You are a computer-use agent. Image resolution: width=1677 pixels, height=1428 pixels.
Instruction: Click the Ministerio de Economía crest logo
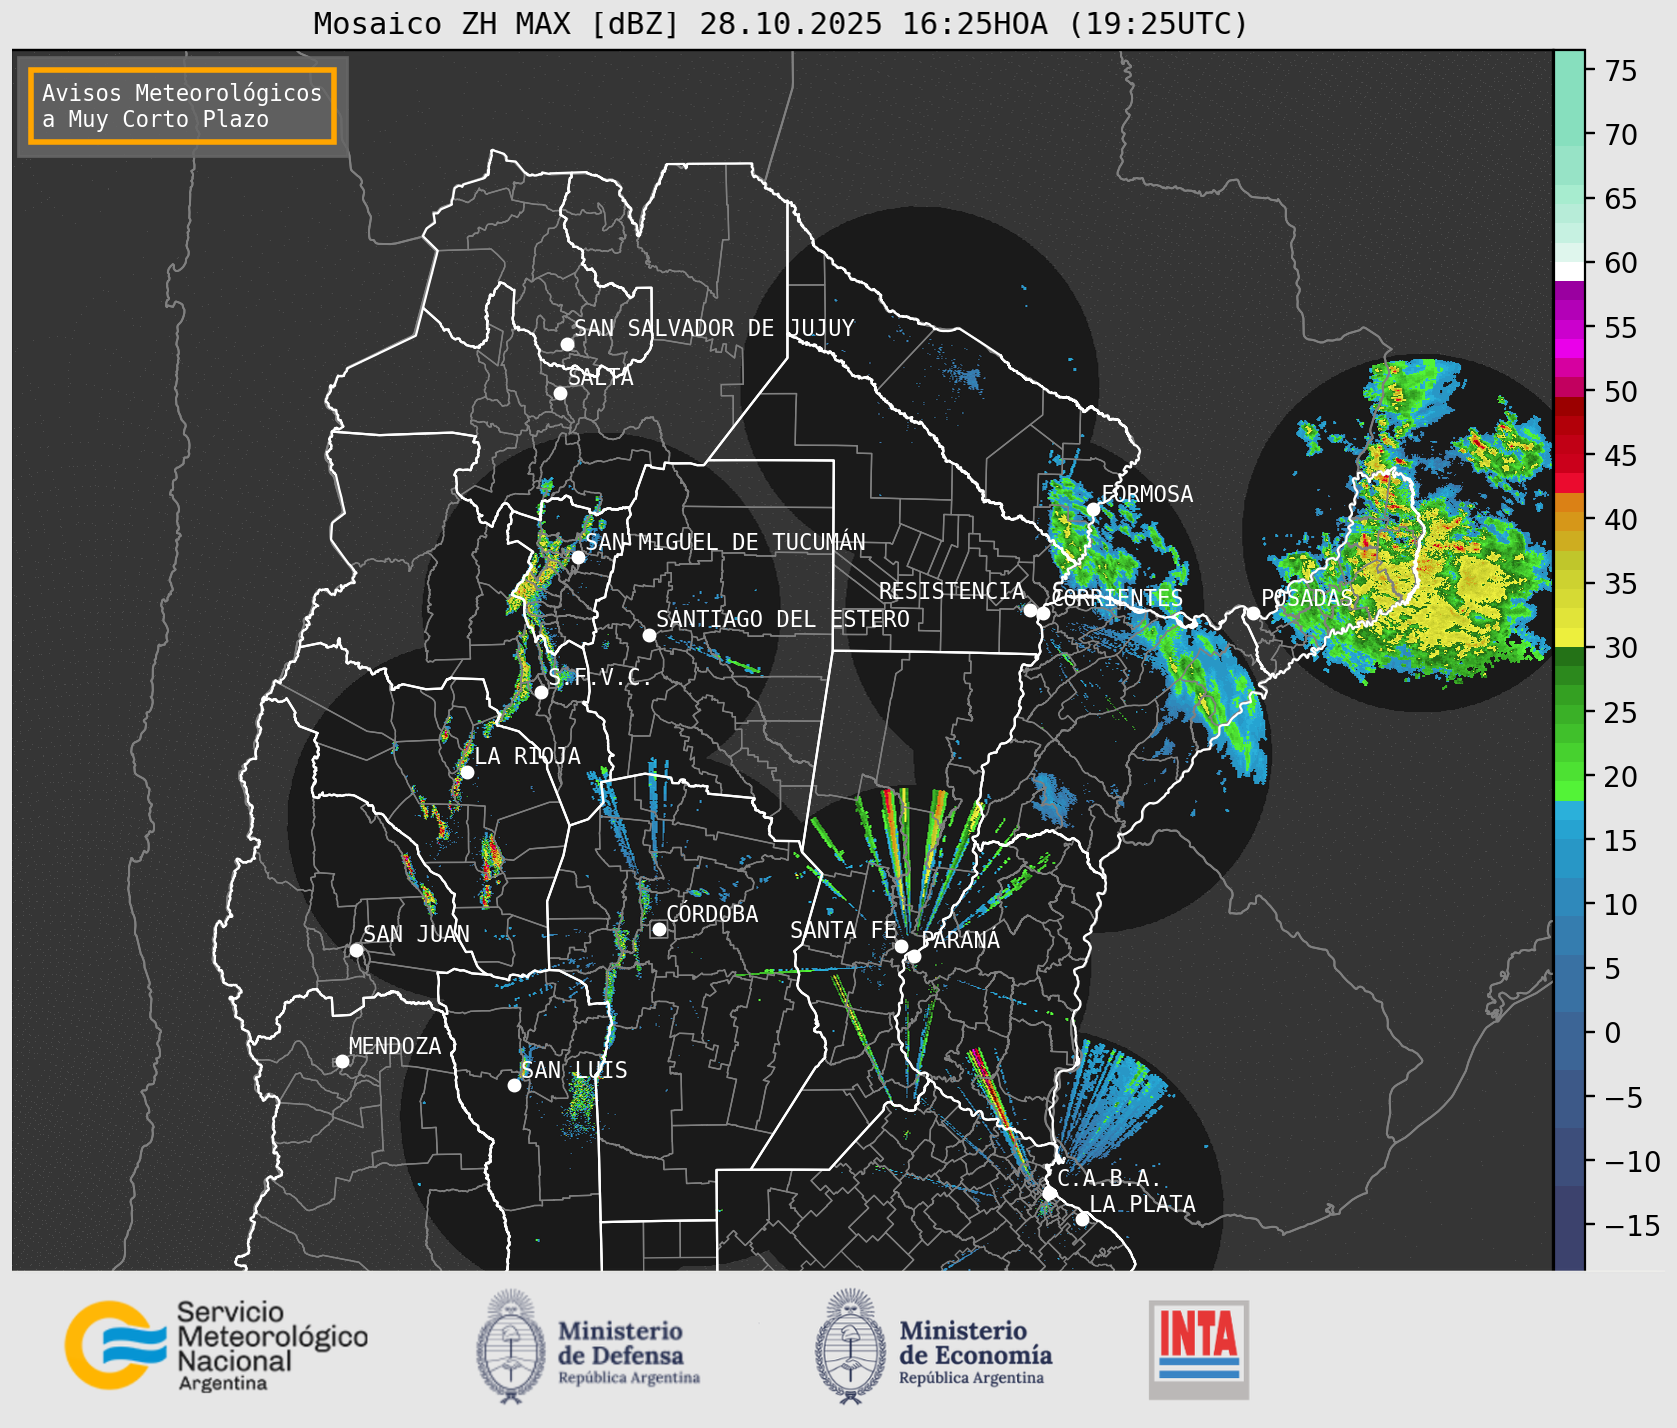[851, 1346]
